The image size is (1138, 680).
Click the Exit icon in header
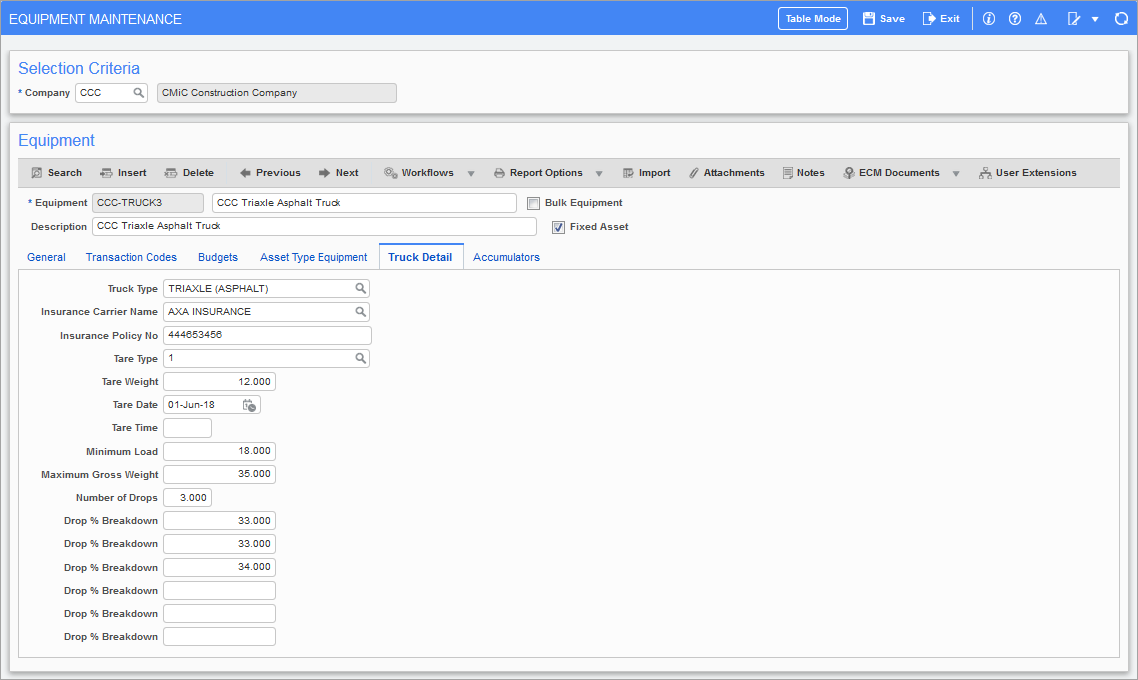coord(929,19)
